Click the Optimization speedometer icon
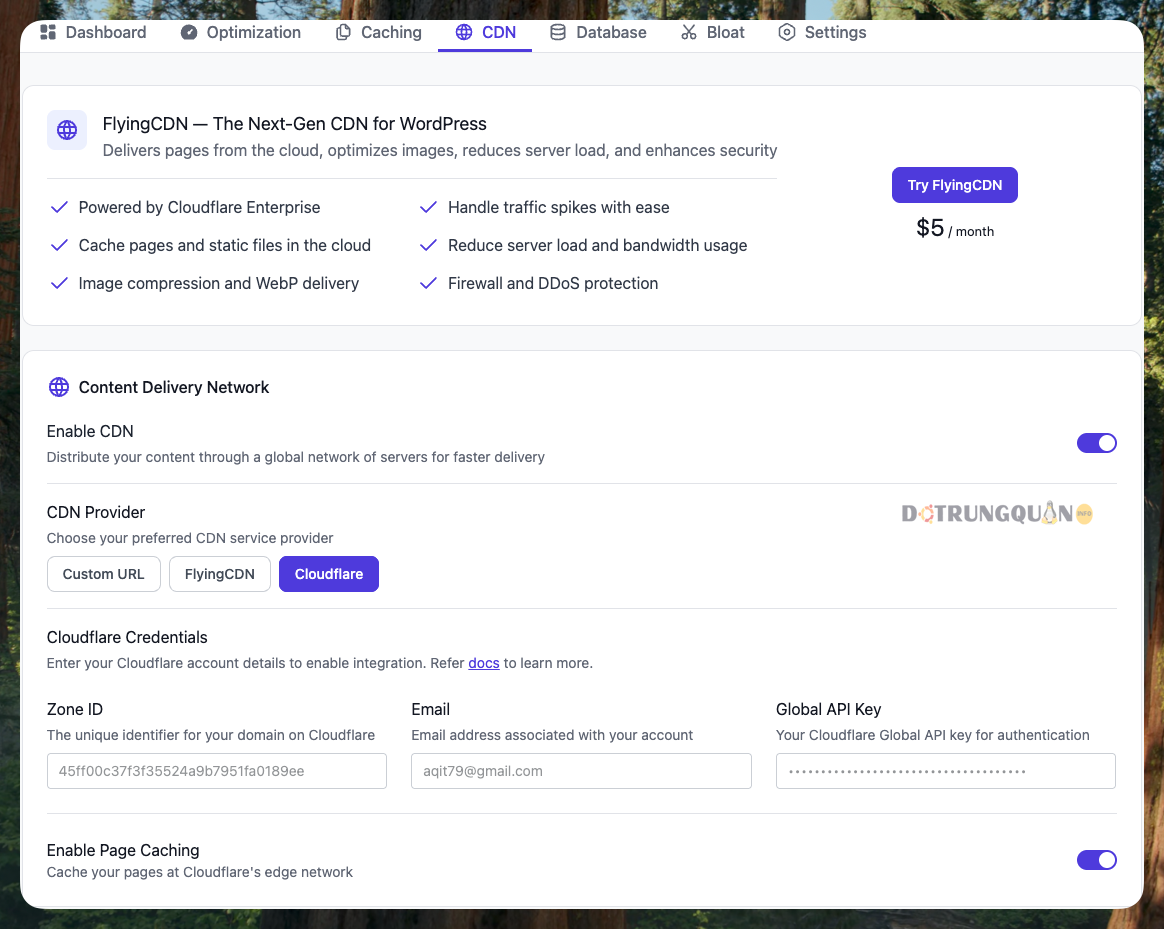 tap(189, 32)
